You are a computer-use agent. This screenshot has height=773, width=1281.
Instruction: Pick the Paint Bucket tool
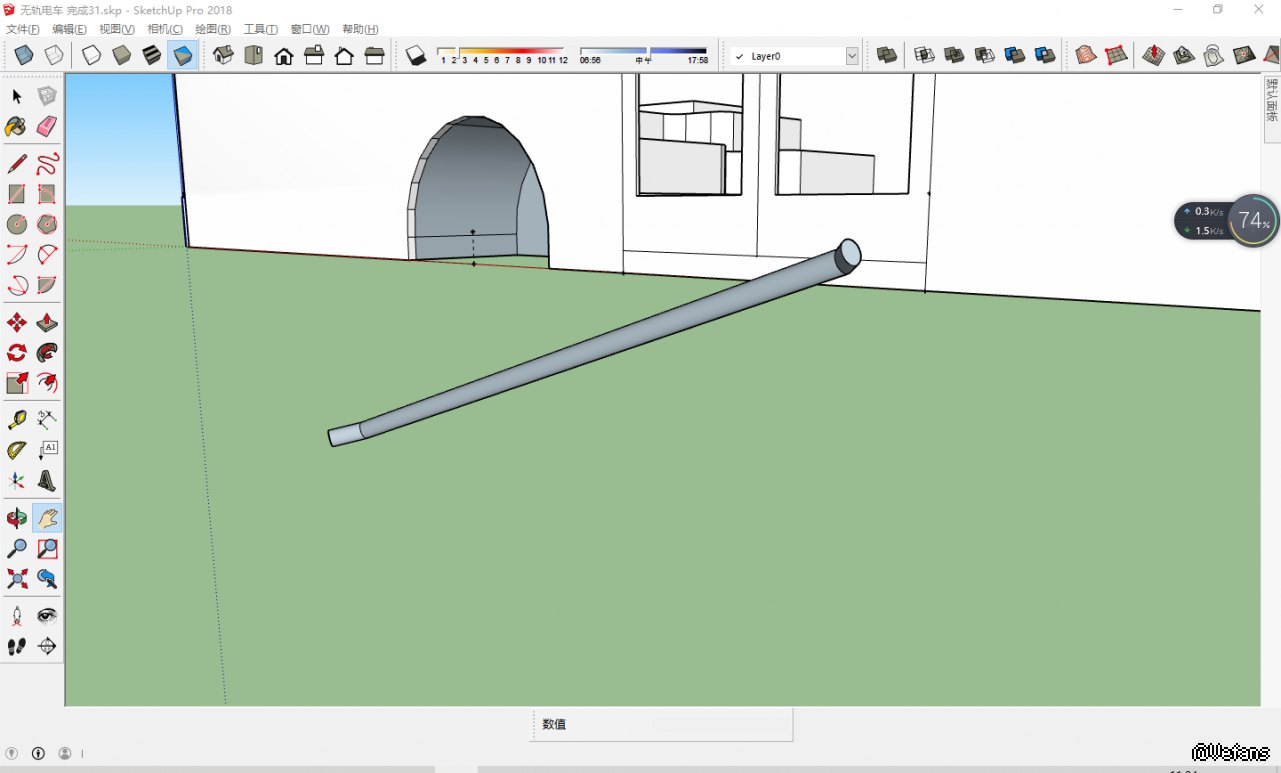point(17,126)
